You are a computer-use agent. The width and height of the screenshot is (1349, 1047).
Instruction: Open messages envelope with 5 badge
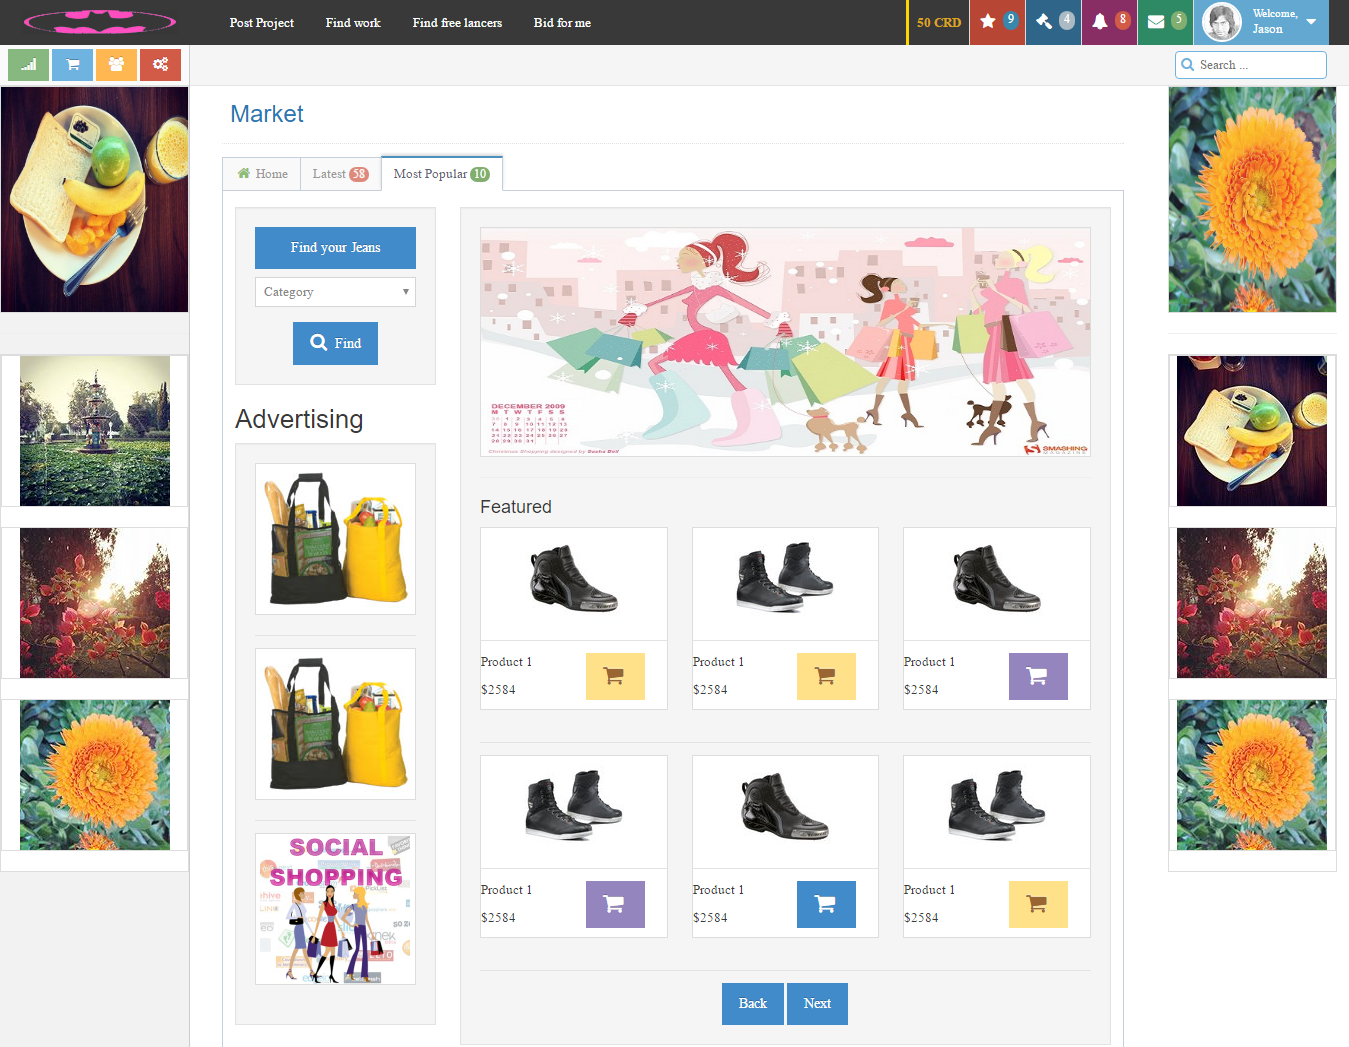pos(1165,22)
